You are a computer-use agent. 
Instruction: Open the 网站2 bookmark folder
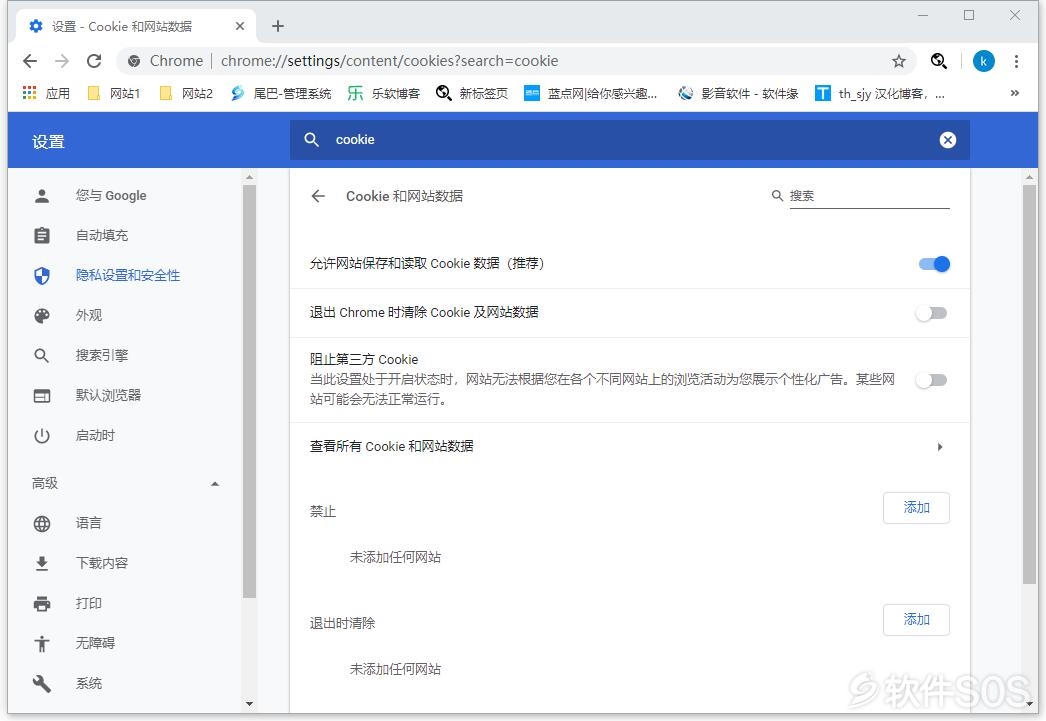coord(186,93)
